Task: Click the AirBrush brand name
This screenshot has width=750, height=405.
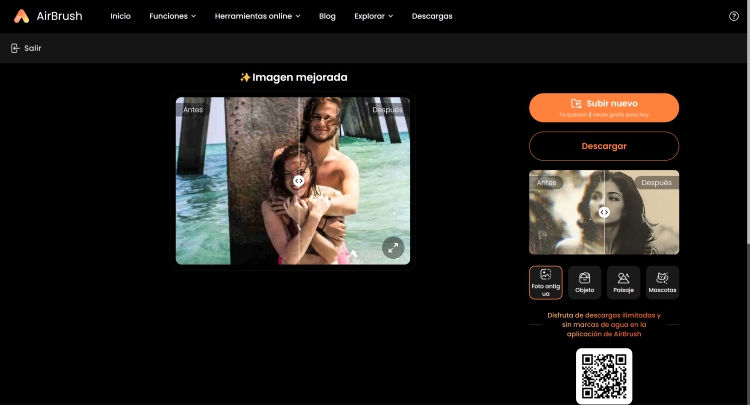Action: pyautogui.click(x=59, y=16)
